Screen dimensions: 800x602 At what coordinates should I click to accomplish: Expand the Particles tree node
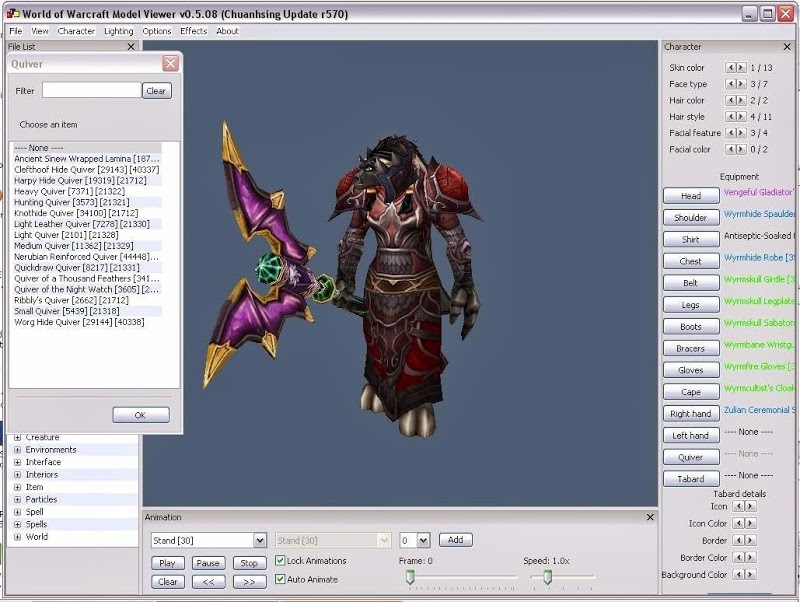click(x=17, y=499)
